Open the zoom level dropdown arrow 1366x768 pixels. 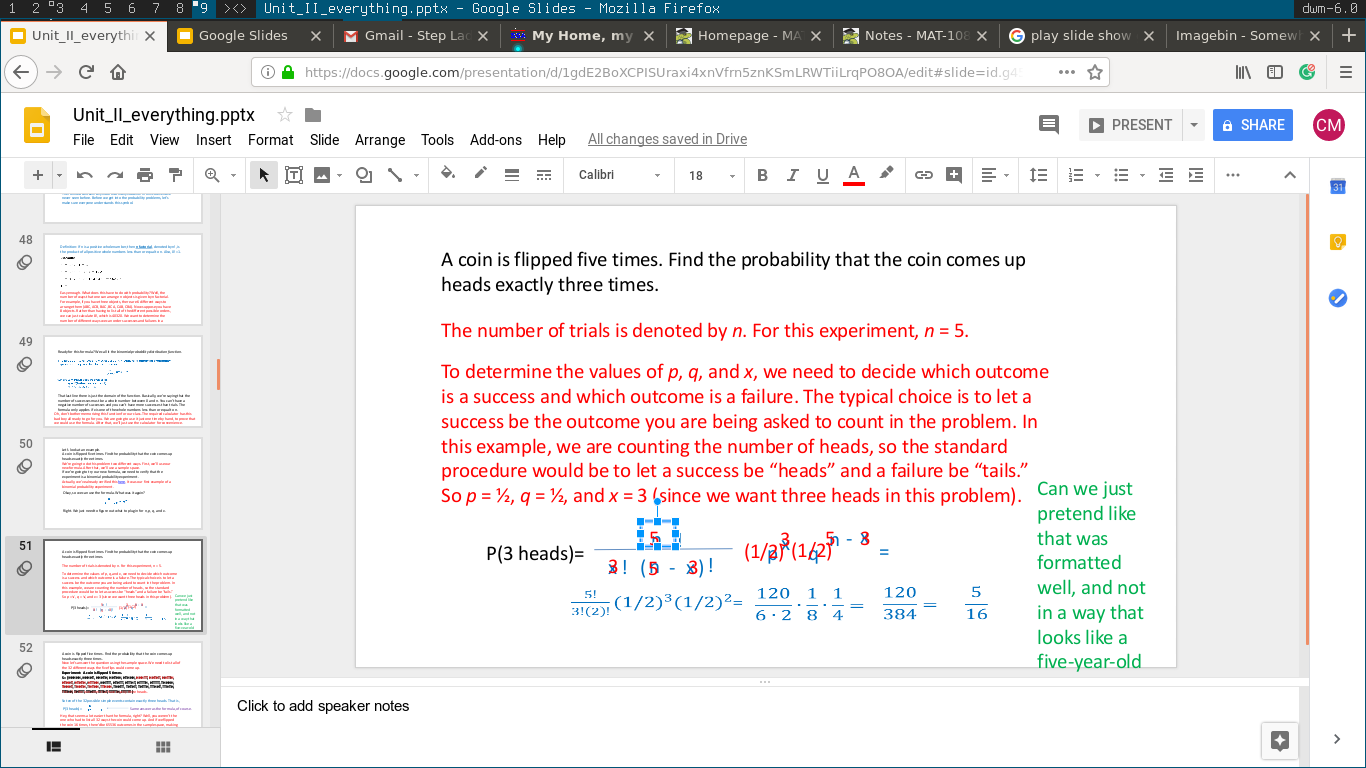[x=233, y=175]
